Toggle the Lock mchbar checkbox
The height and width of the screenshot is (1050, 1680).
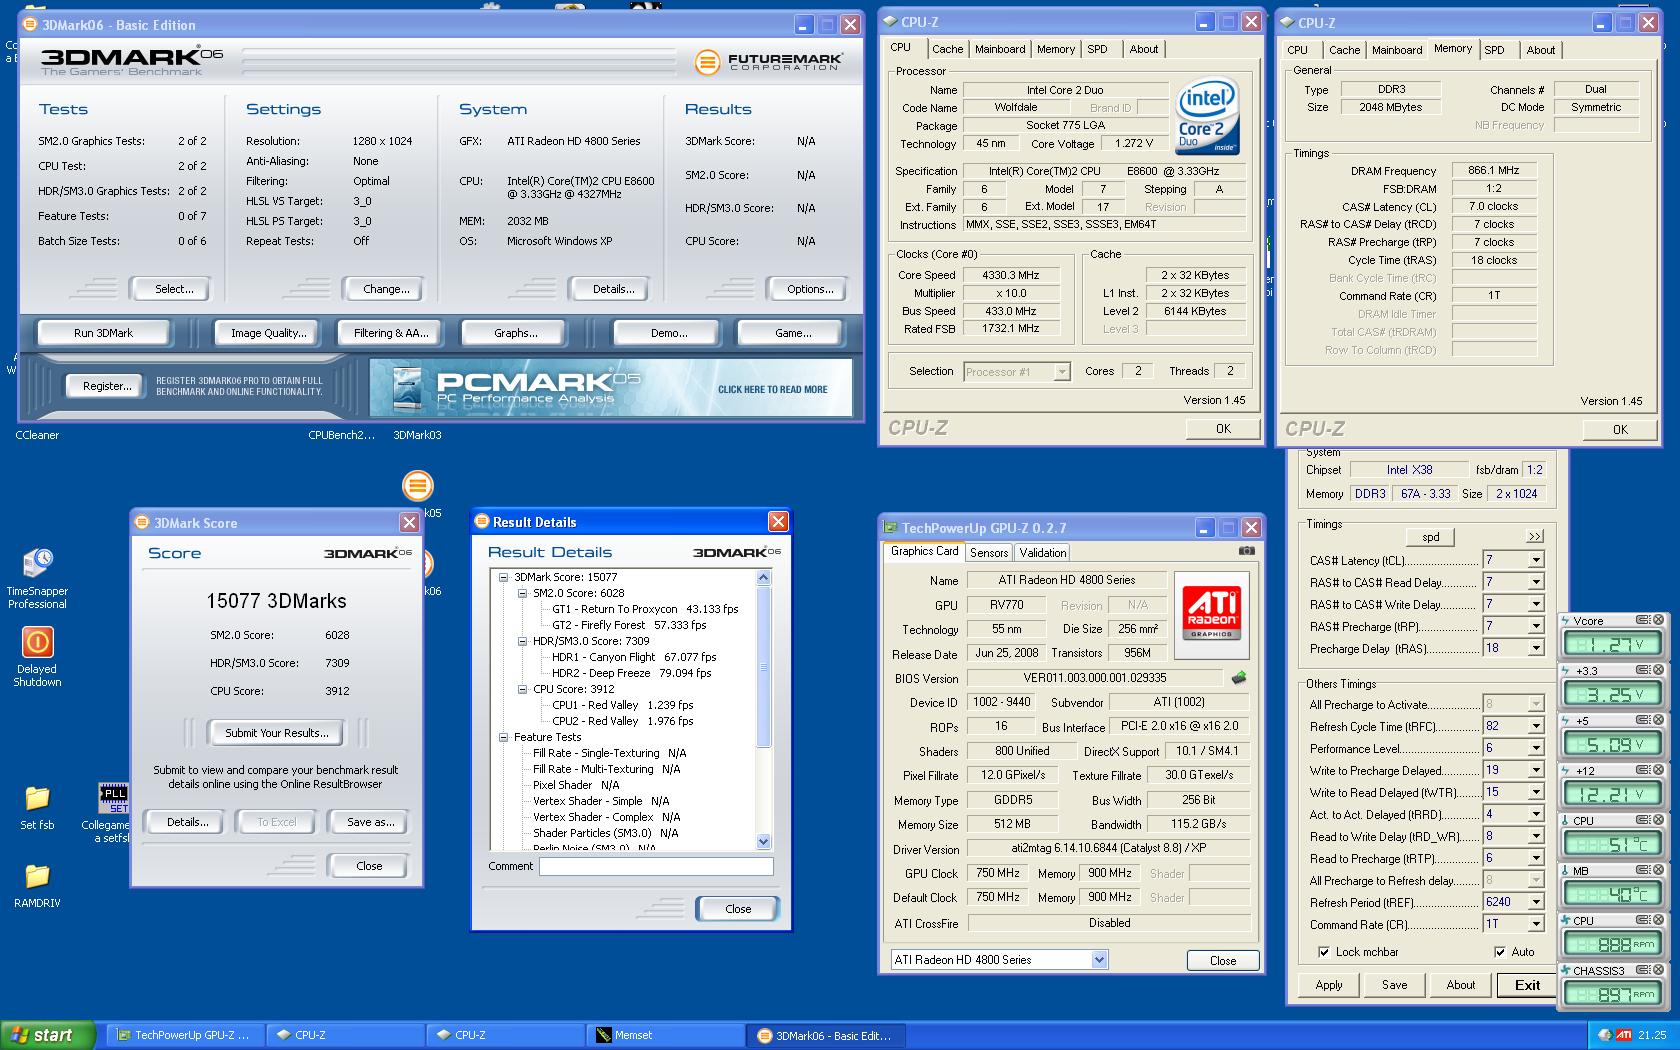[x=1324, y=952]
